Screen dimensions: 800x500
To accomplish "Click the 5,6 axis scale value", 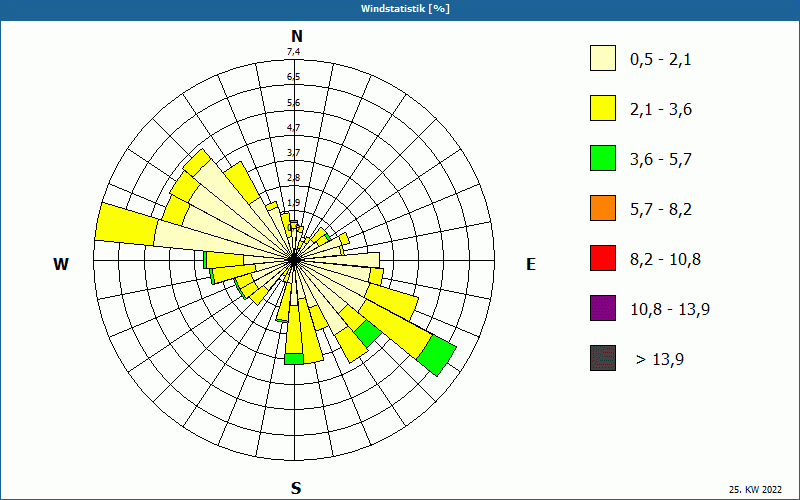I will (x=293, y=103).
